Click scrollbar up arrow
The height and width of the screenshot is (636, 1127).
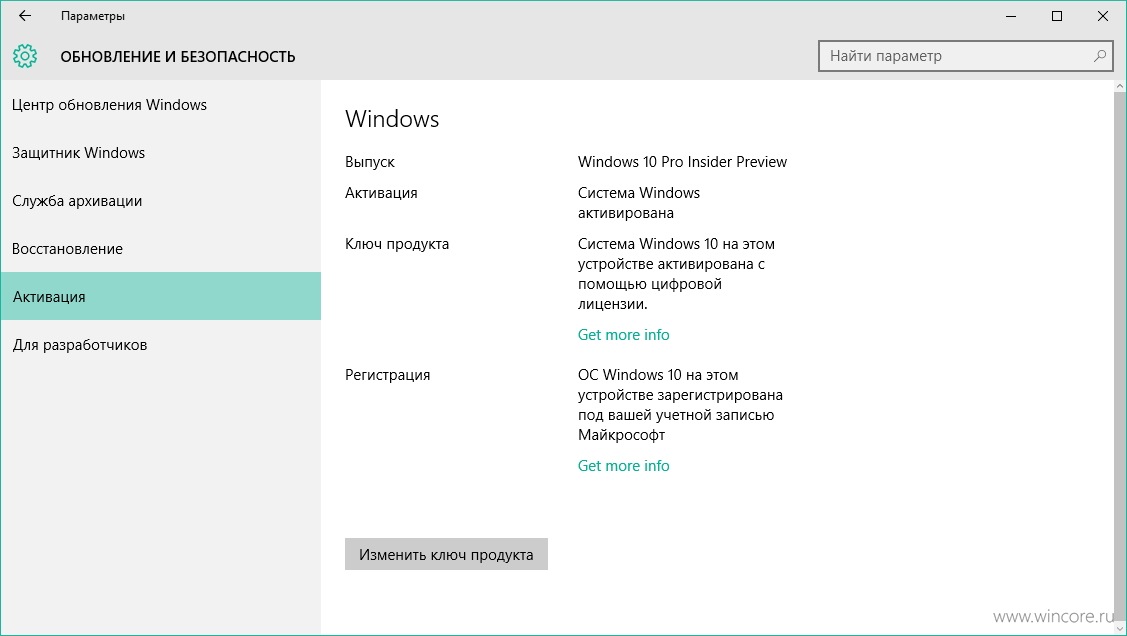pos(1120,86)
